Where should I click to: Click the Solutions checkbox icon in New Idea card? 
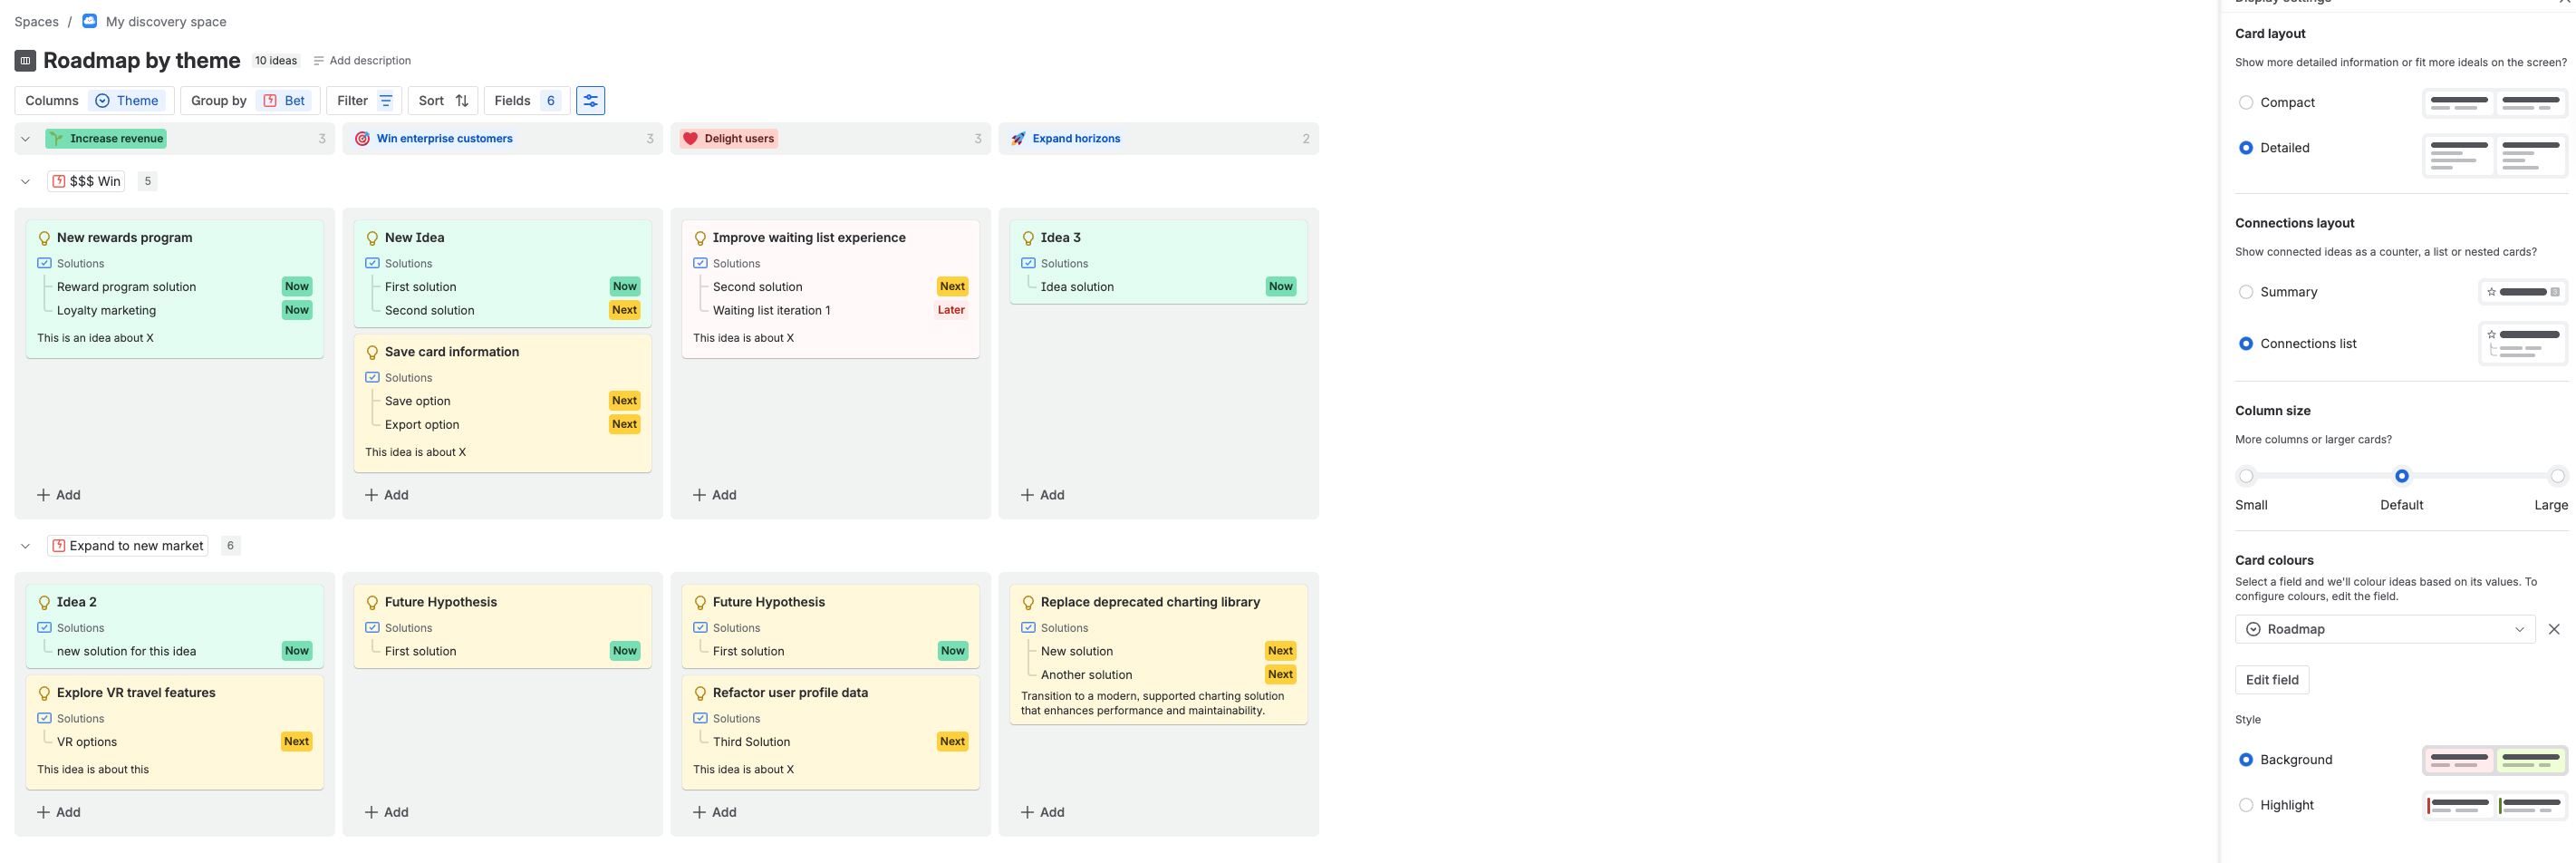[x=372, y=264]
